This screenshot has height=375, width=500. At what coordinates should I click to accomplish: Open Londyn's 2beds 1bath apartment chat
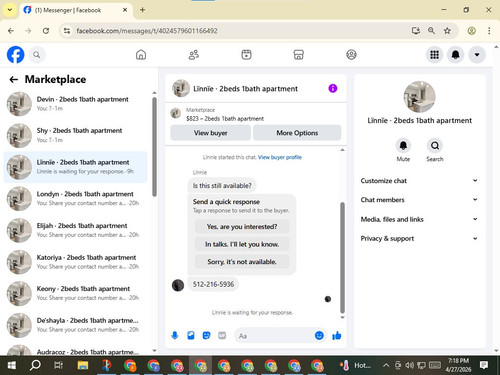(75, 198)
